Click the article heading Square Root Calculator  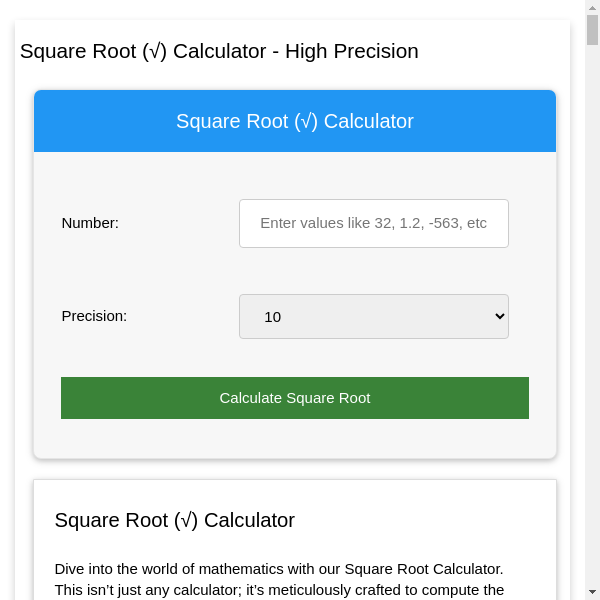click(174, 520)
